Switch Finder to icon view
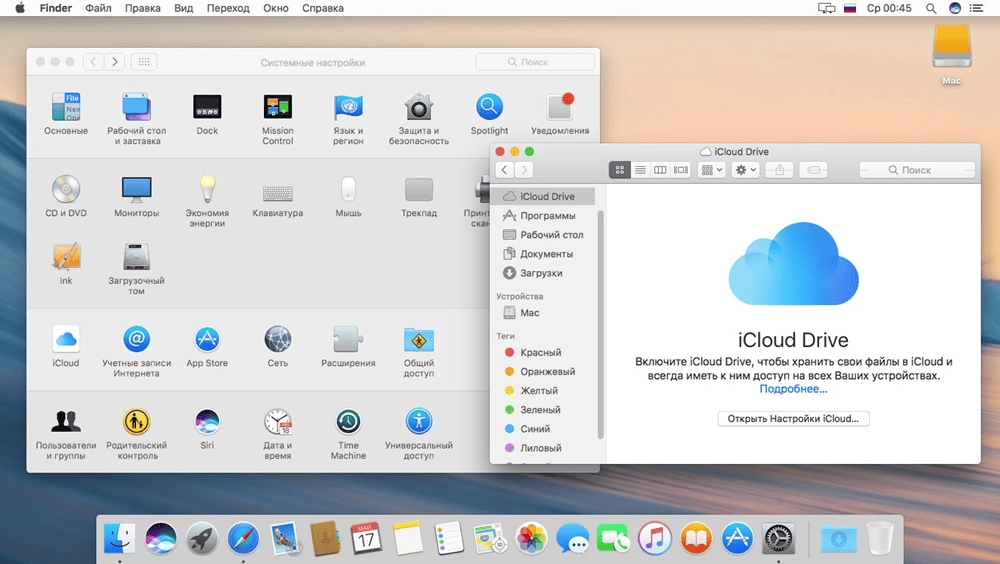 (x=619, y=170)
